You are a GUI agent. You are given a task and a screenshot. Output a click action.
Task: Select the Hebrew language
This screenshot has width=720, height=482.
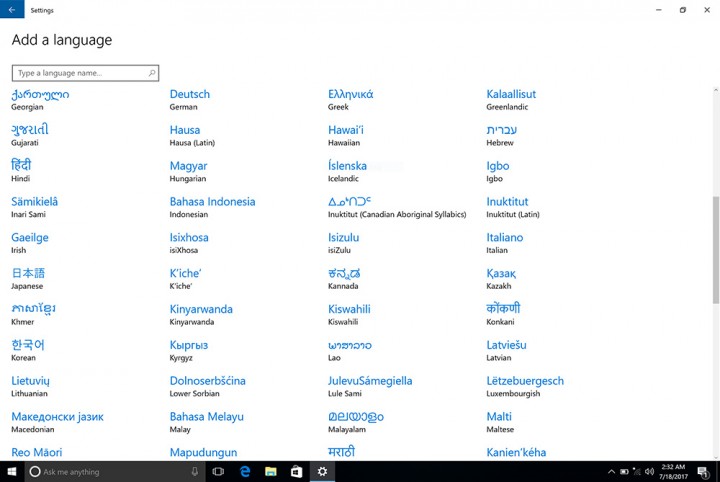coord(501,135)
